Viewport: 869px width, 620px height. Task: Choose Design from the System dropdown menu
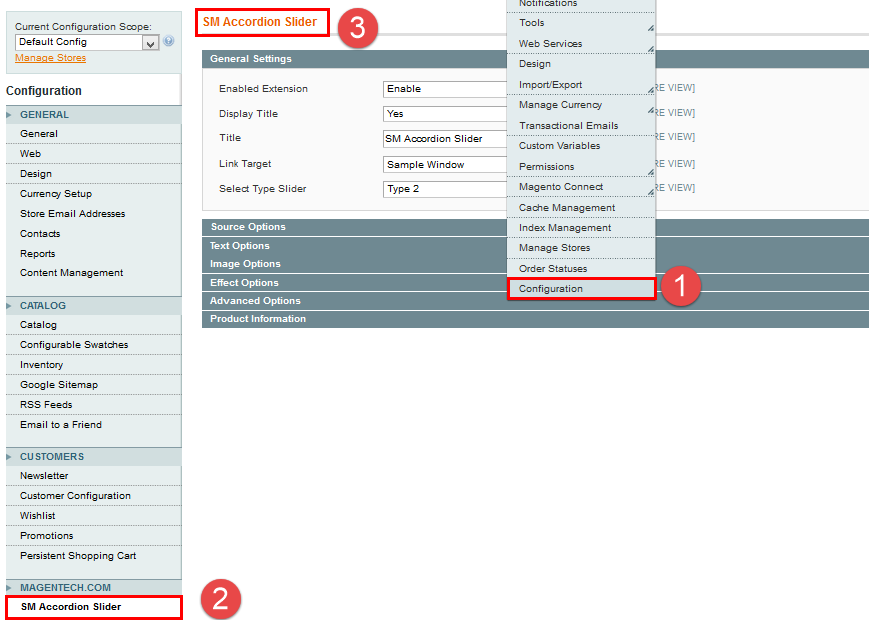click(x=581, y=64)
